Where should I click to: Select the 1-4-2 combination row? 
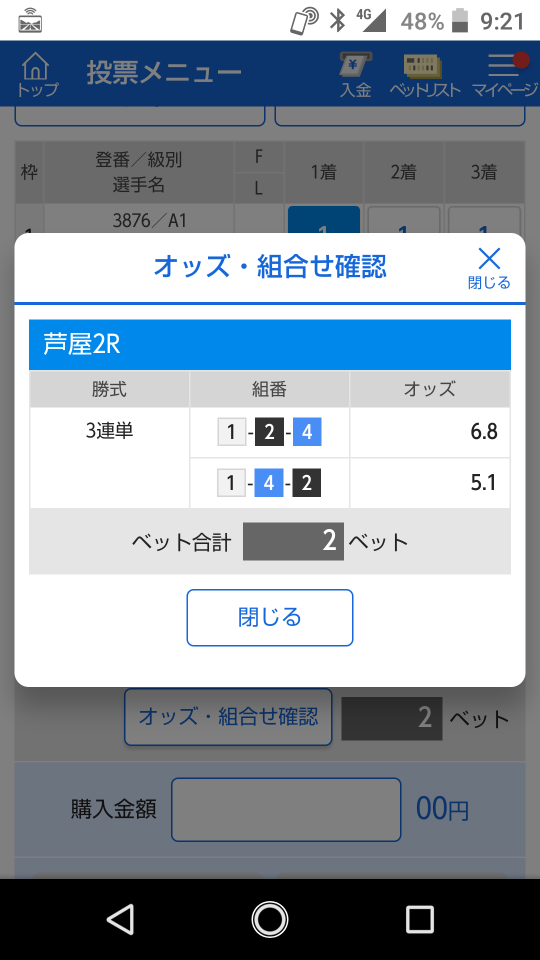pyautogui.click(x=269, y=483)
